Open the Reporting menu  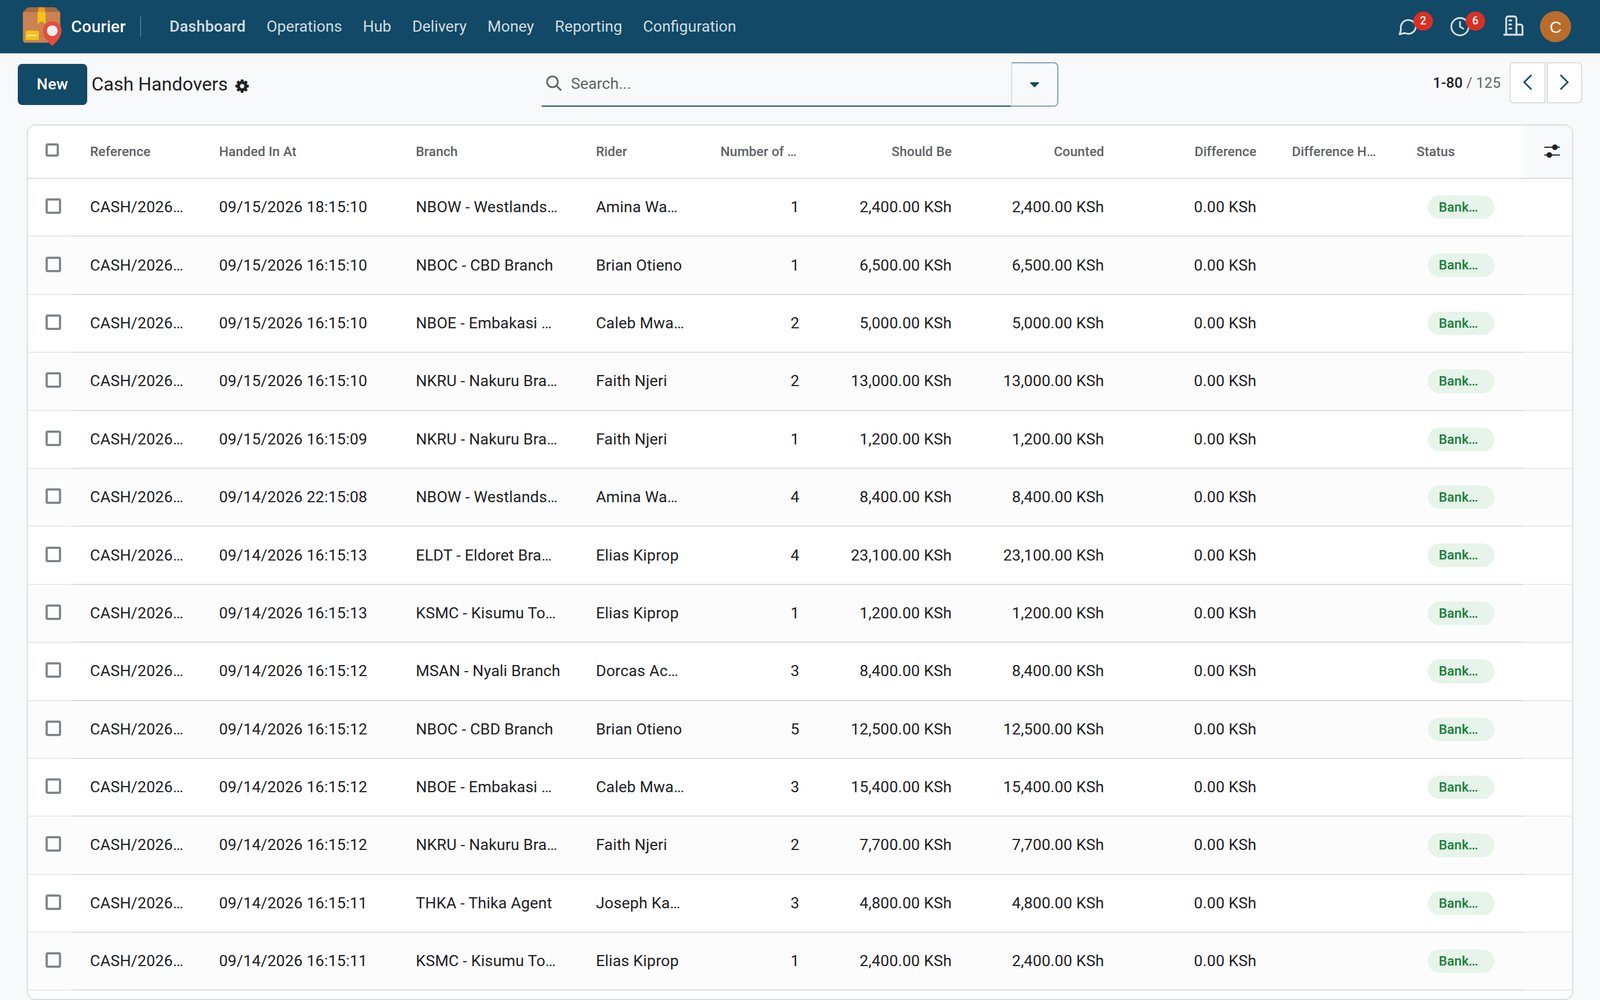click(588, 26)
